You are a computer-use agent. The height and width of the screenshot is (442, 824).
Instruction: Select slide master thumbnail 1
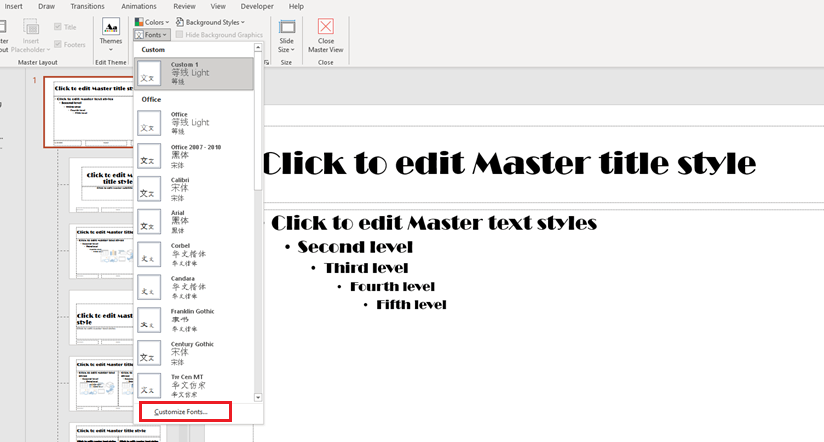click(89, 112)
